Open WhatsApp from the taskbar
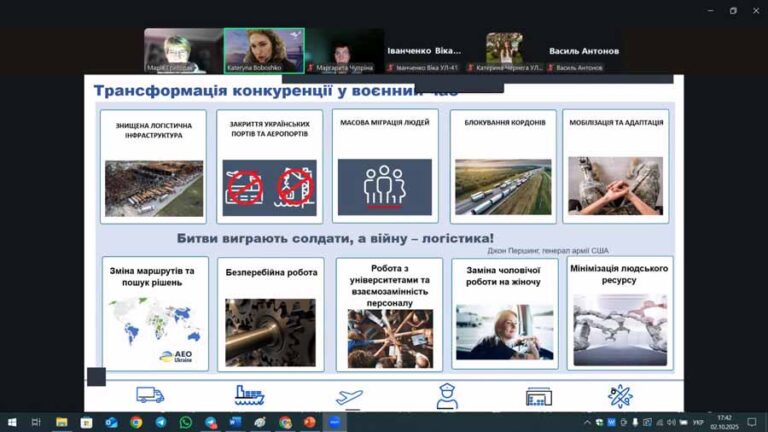 [185, 422]
